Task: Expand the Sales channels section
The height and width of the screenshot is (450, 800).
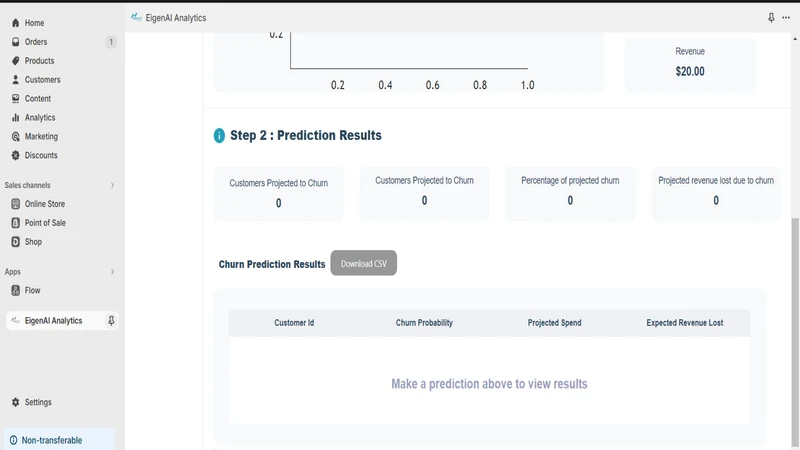Action: click(112, 185)
